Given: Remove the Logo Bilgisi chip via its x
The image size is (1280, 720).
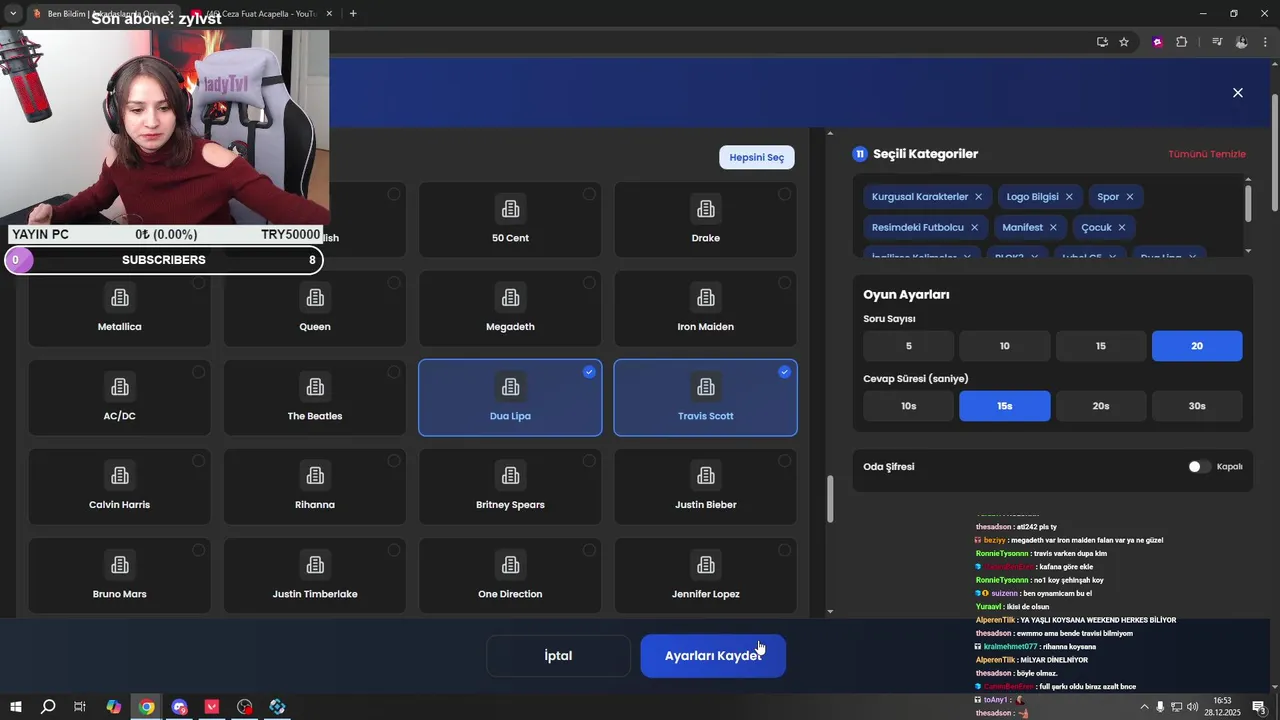Looking at the screenshot, I should pyautogui.click(x=1069, y=197).
